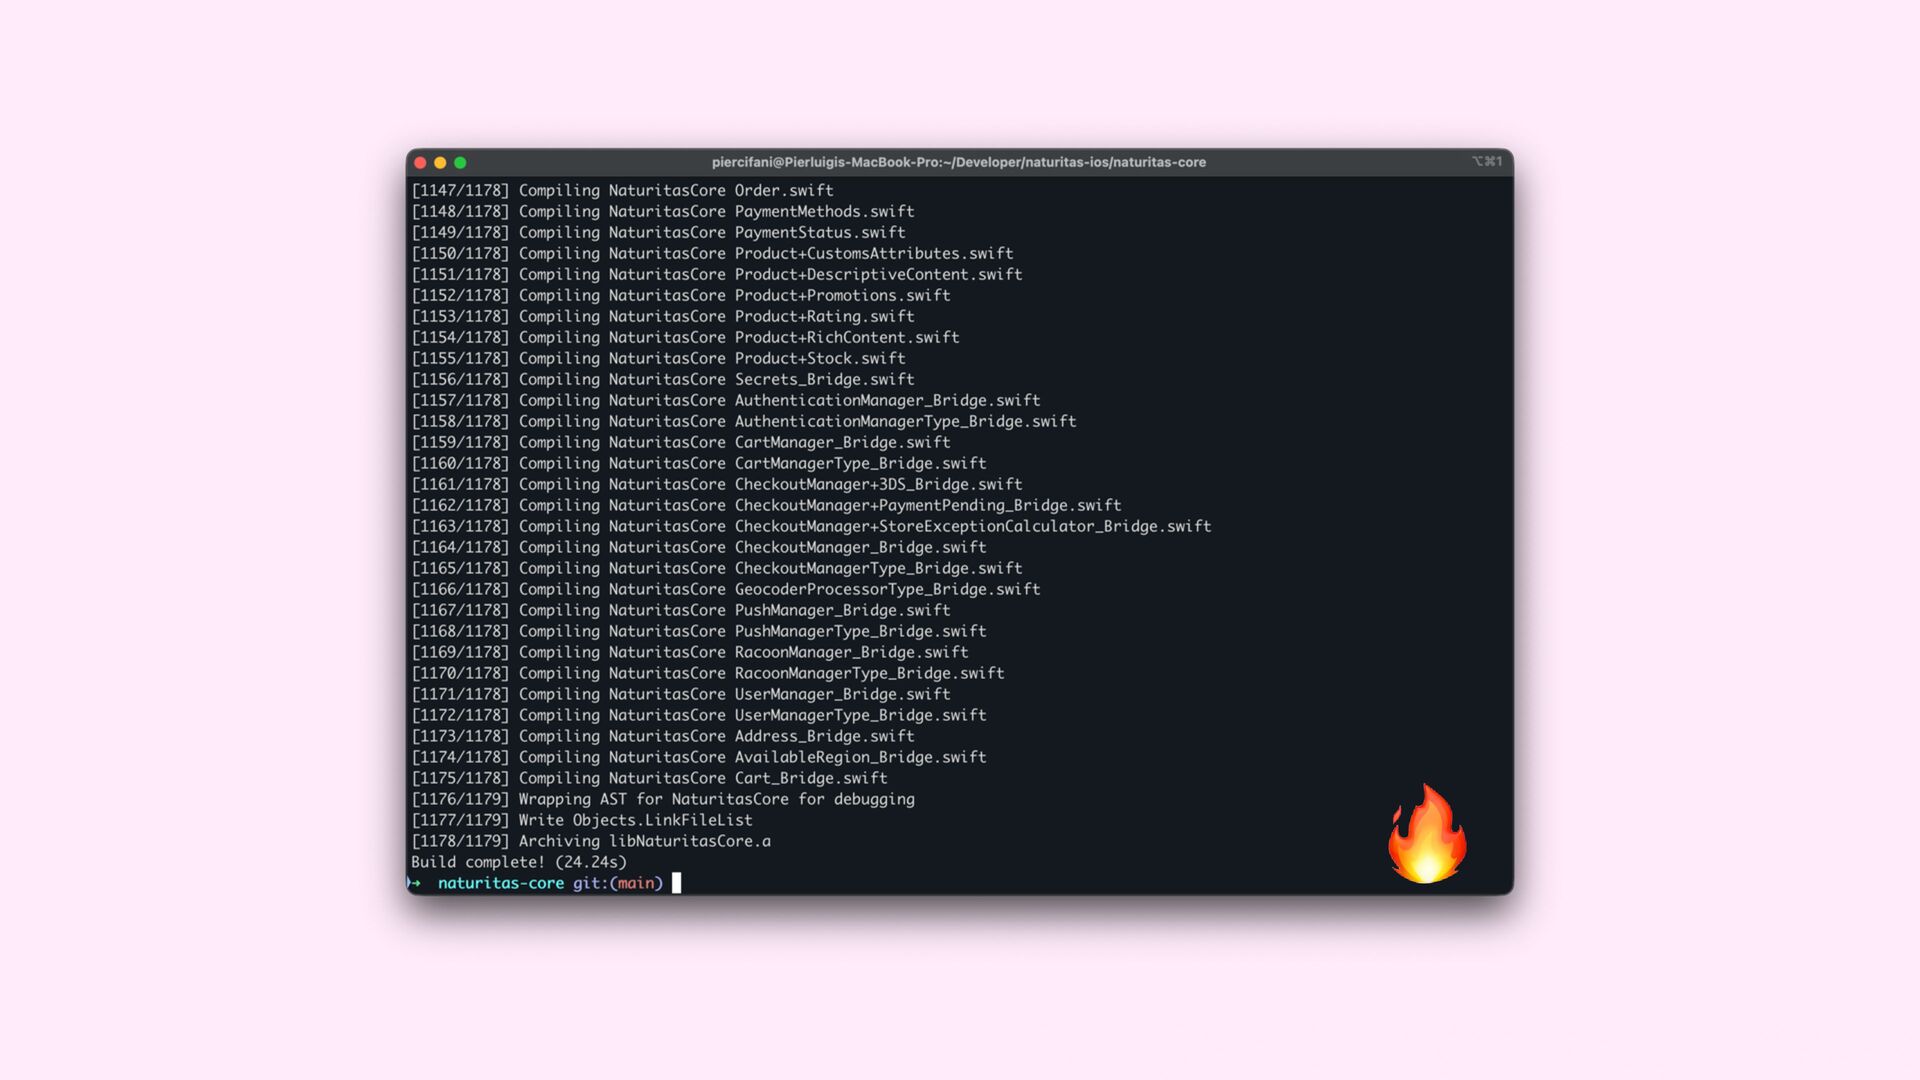Click the Build complete! message line
This screenshot has height=1080, width=1920.
coord(519,862)
